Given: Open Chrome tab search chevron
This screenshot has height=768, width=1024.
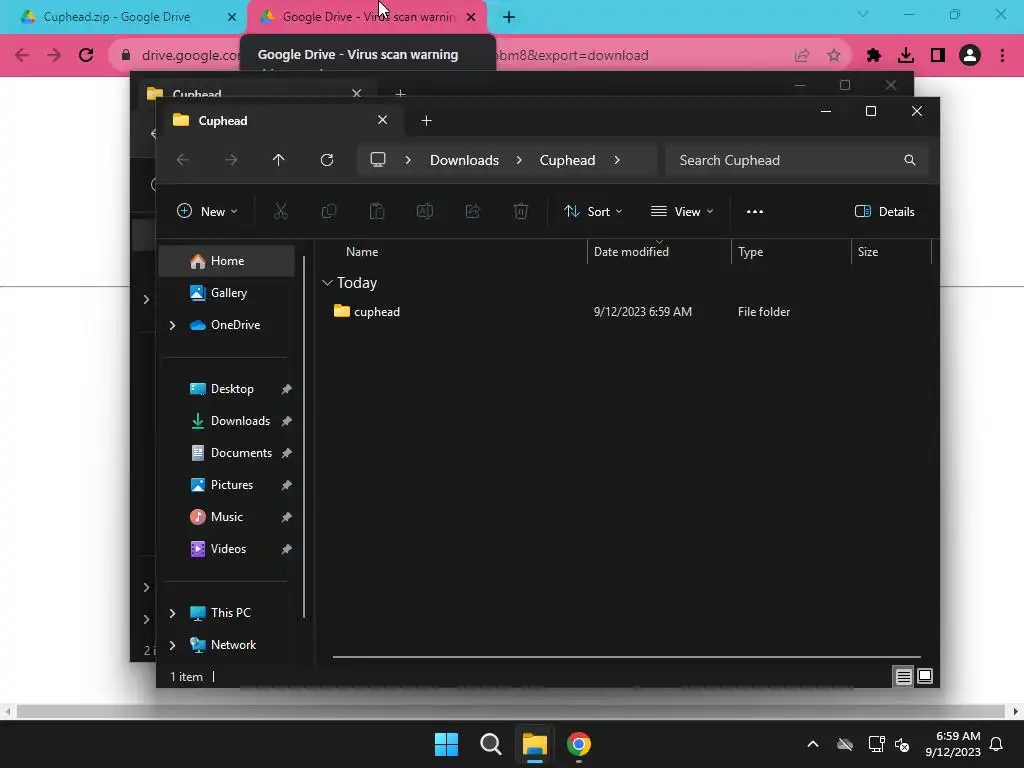Looking at the screenshot, I should click(863, 14).
